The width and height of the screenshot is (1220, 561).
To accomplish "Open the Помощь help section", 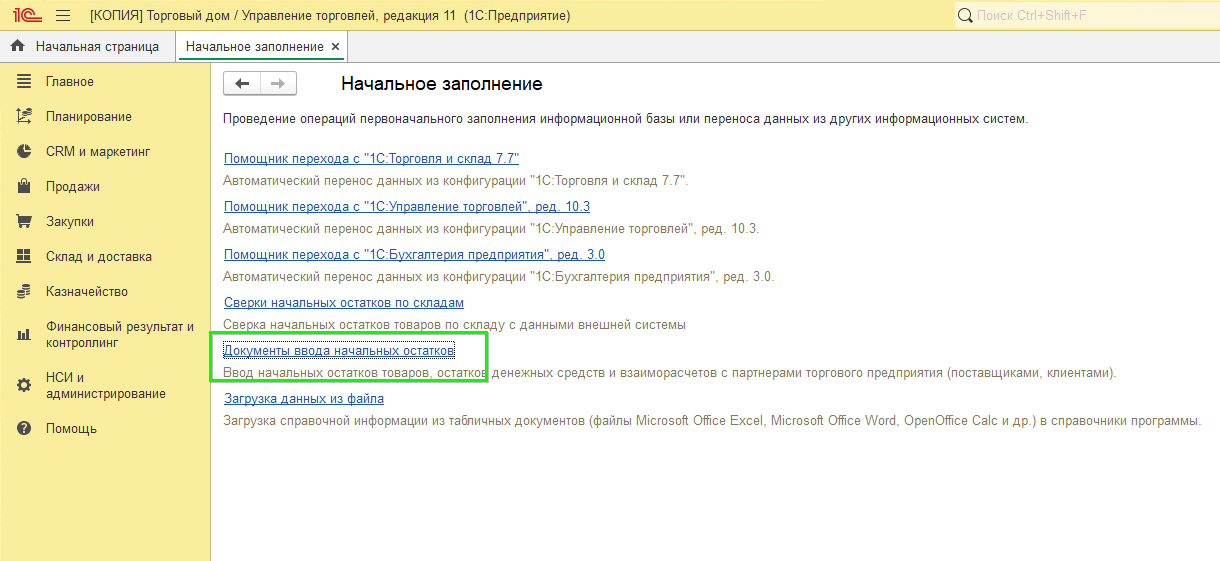I will pyautogui.click(x=71, y=429).
